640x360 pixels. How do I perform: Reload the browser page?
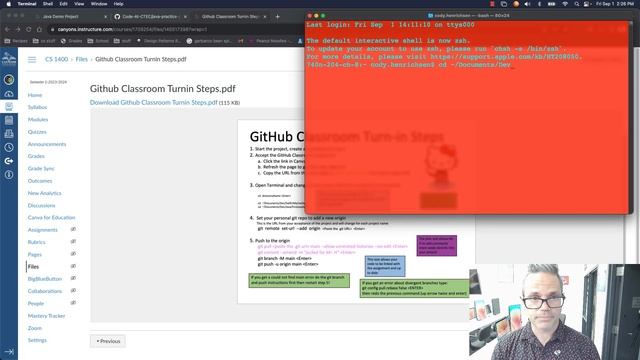coord(29,29)
